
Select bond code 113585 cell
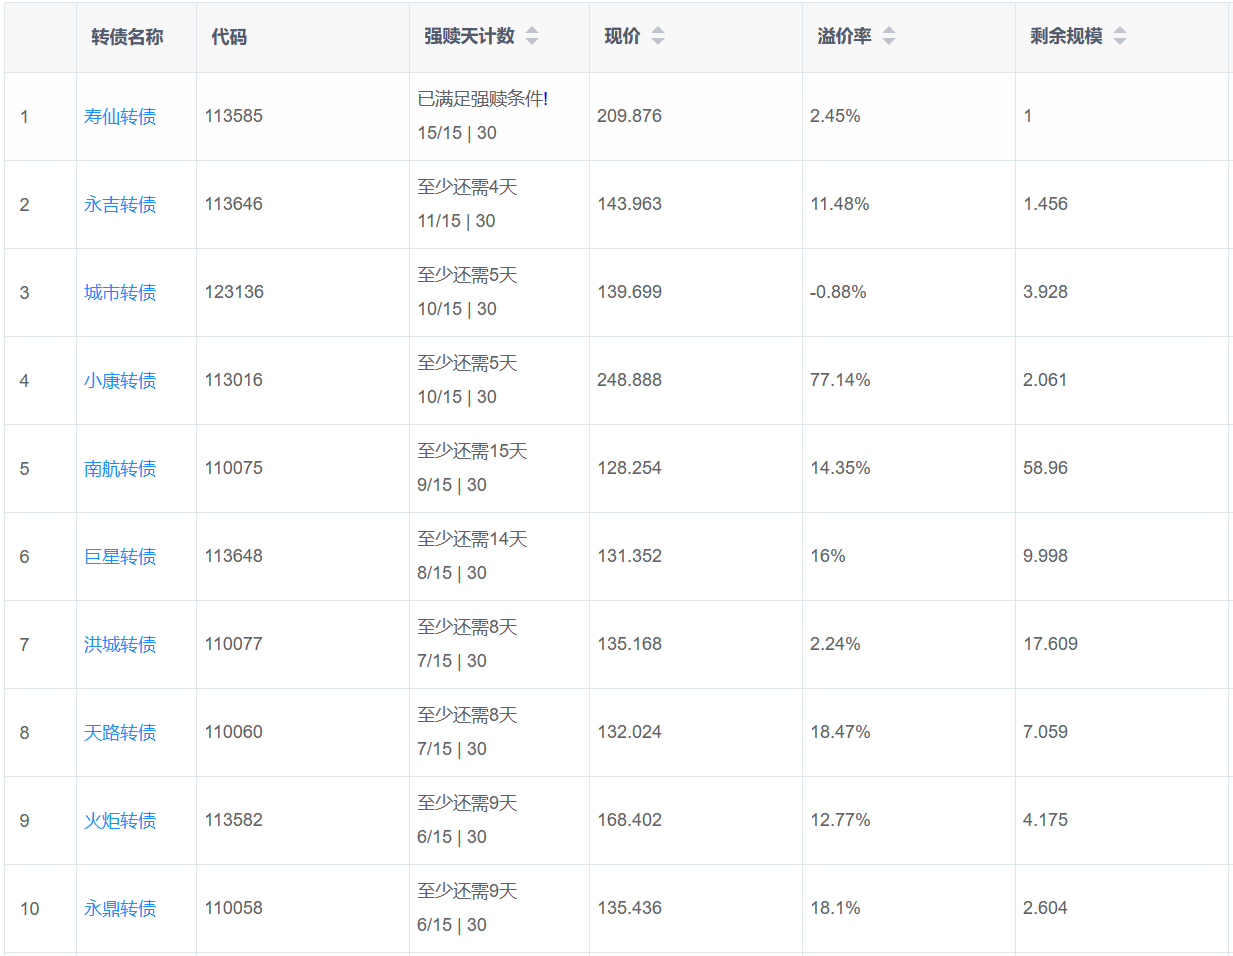tap(234, 116)
